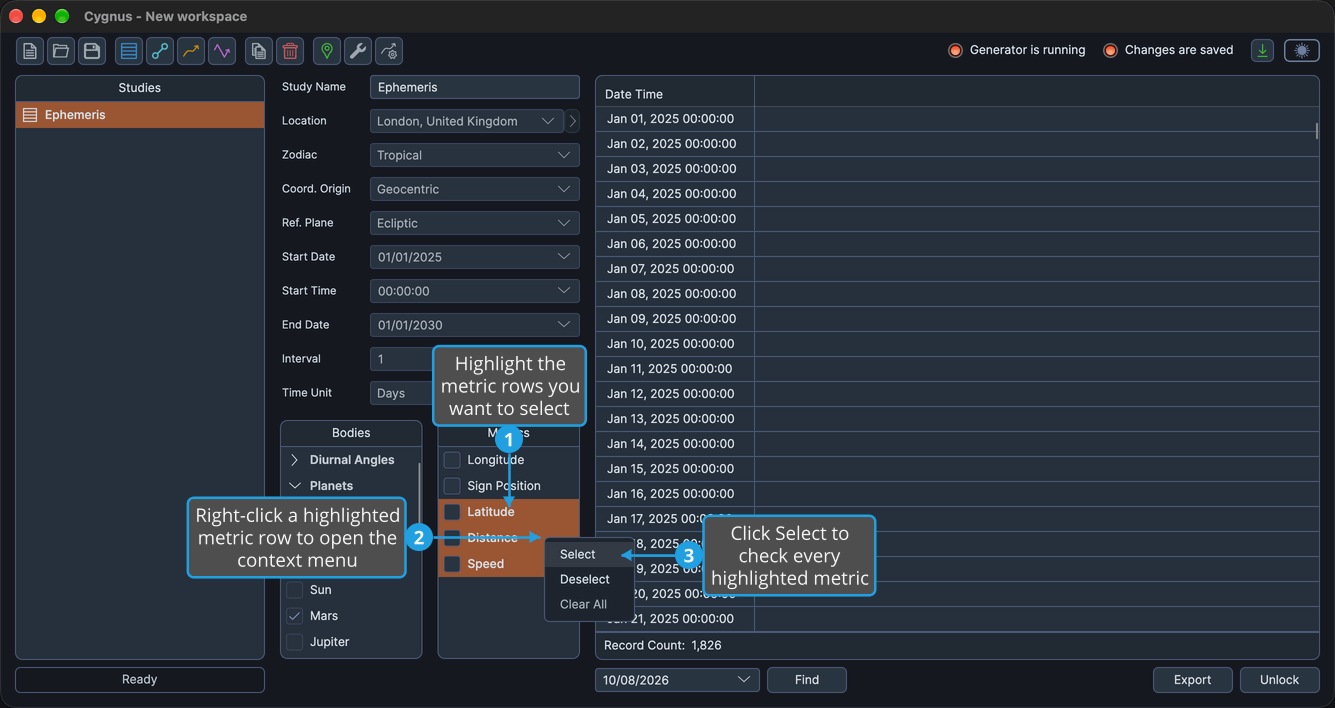Click the Record Count: 1,826 text
Screen dimensions: 1335x708
pyautogui.click(x=663, y=646)
